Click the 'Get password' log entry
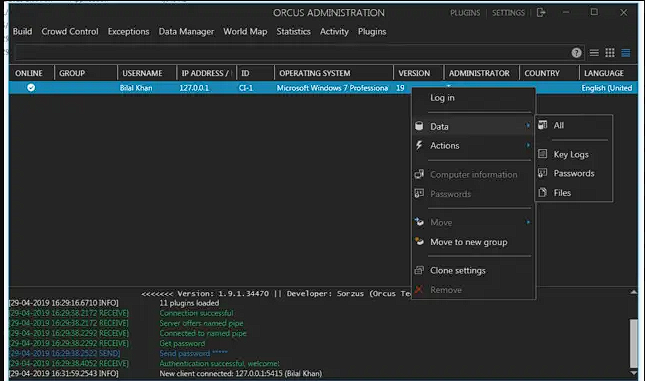 (x=182, y=343)
